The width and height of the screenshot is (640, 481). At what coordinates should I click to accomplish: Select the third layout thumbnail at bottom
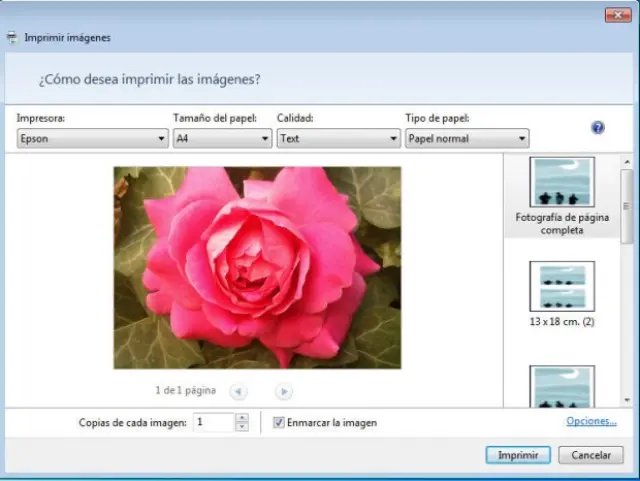[562, 386]
